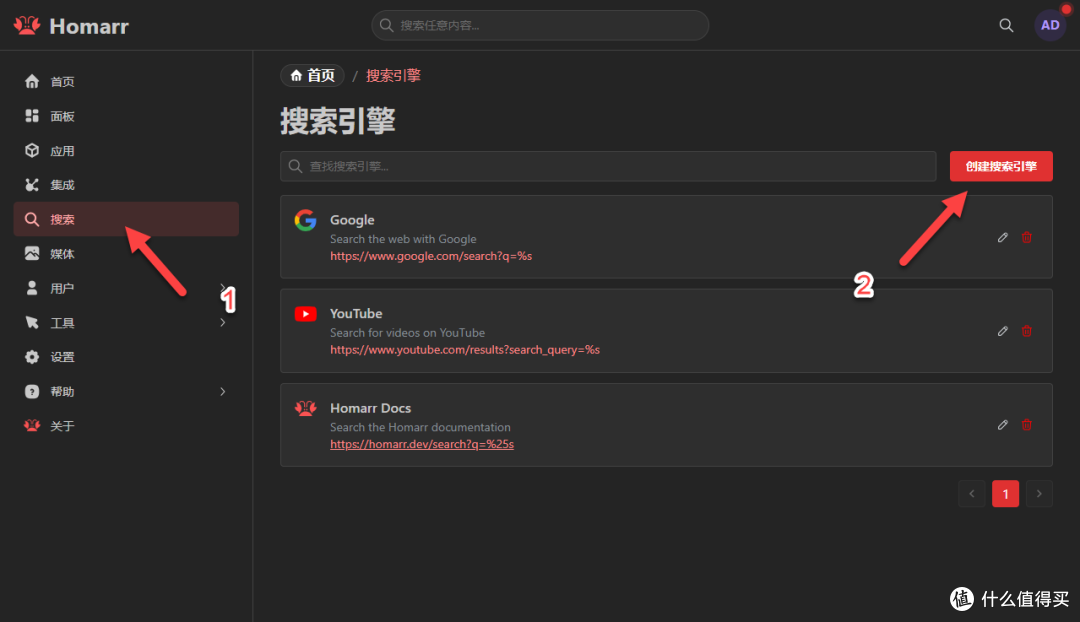Focus the 查找搜索引擎 filter field

click(608, 166)
